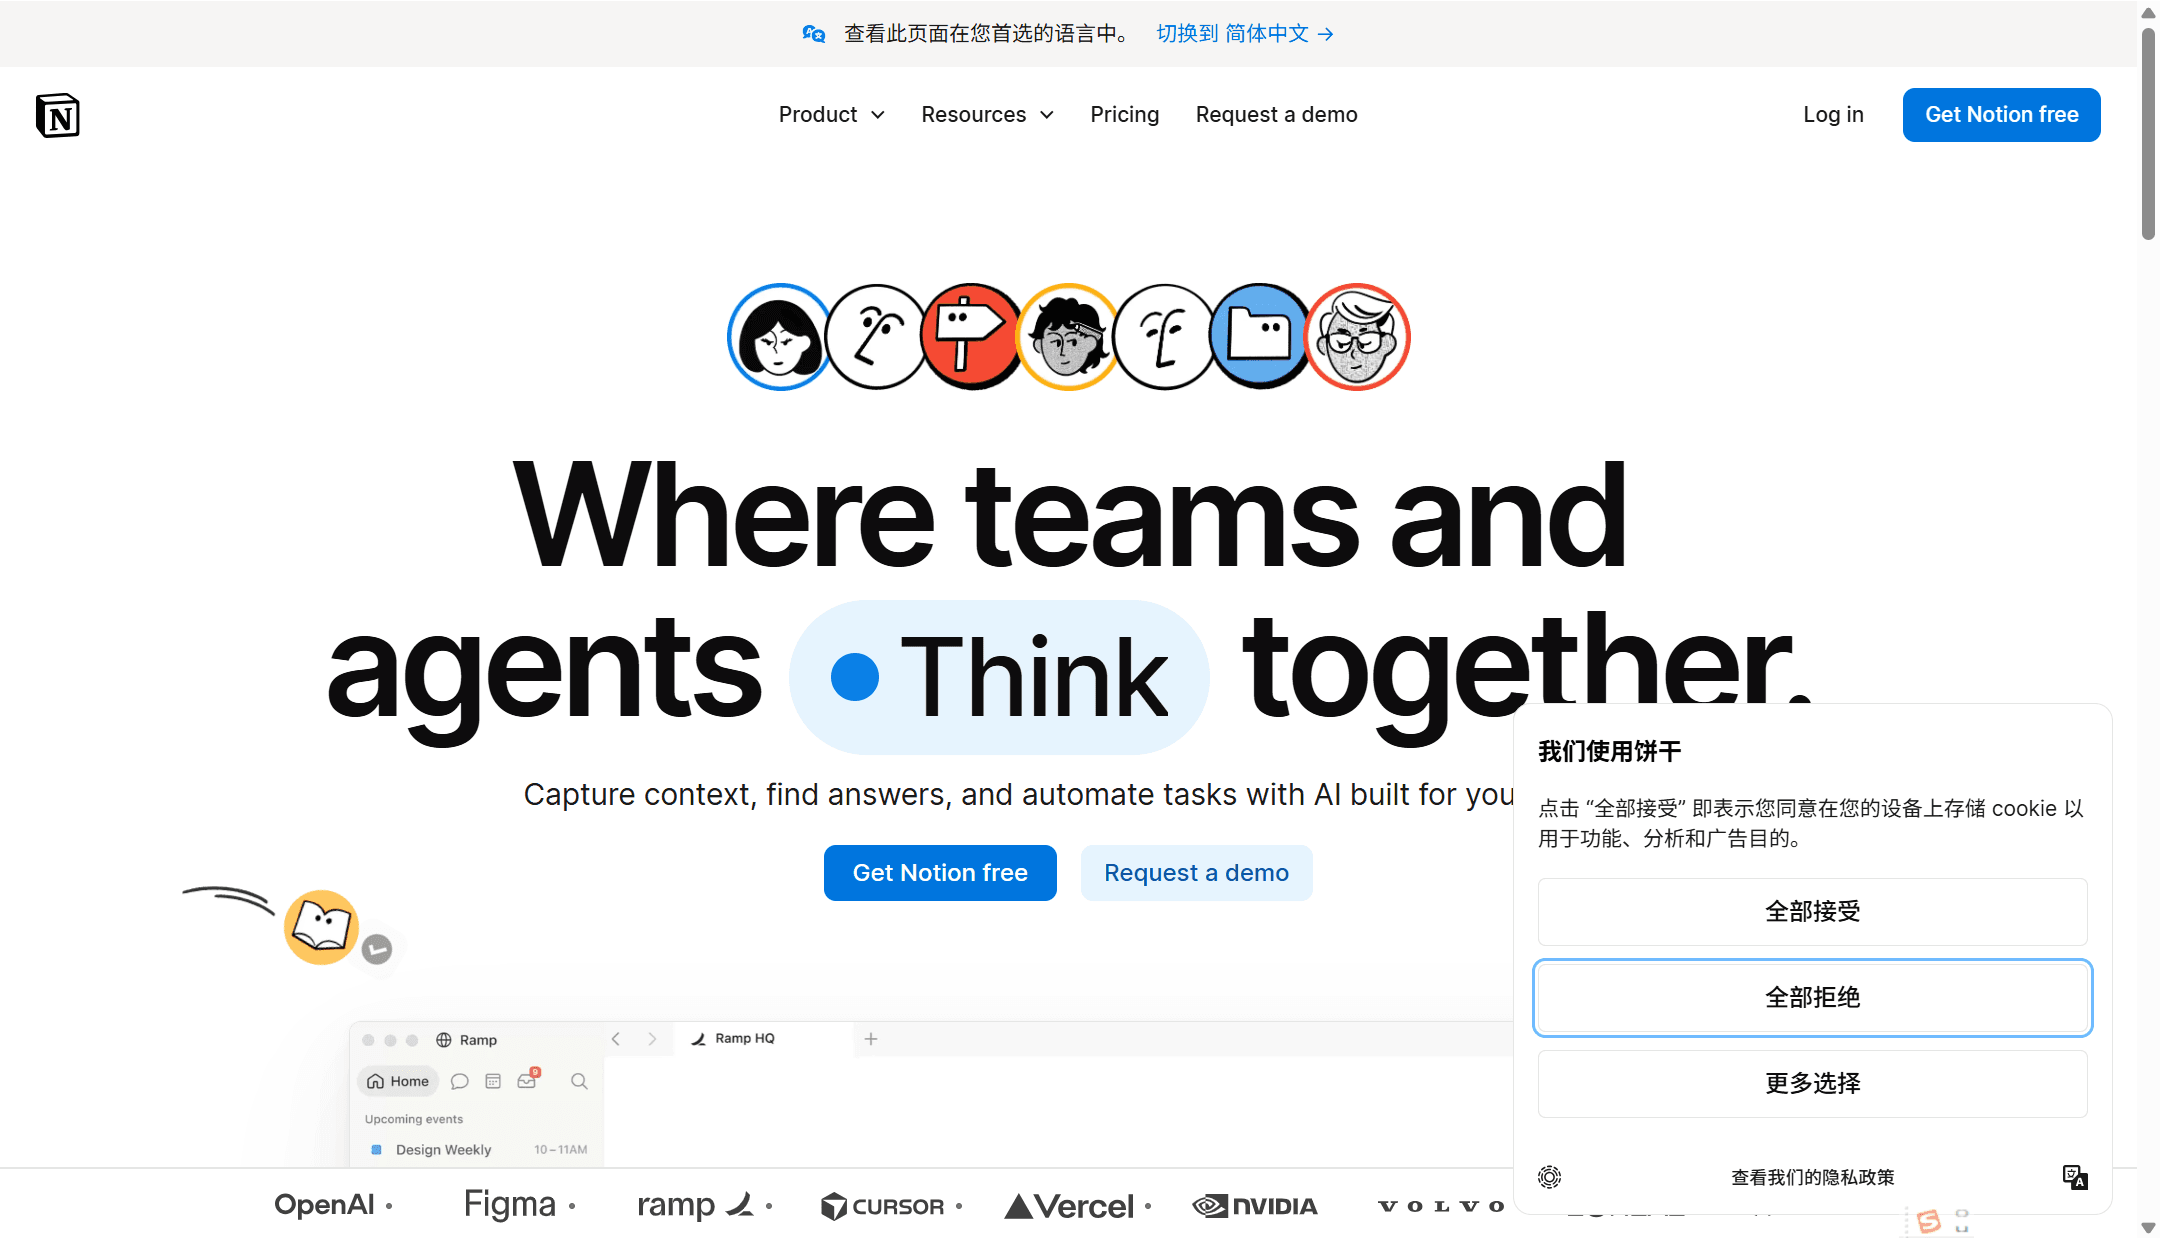Open the 查看我们的隐私政策 privacy link

[x=1813, y=1178]
